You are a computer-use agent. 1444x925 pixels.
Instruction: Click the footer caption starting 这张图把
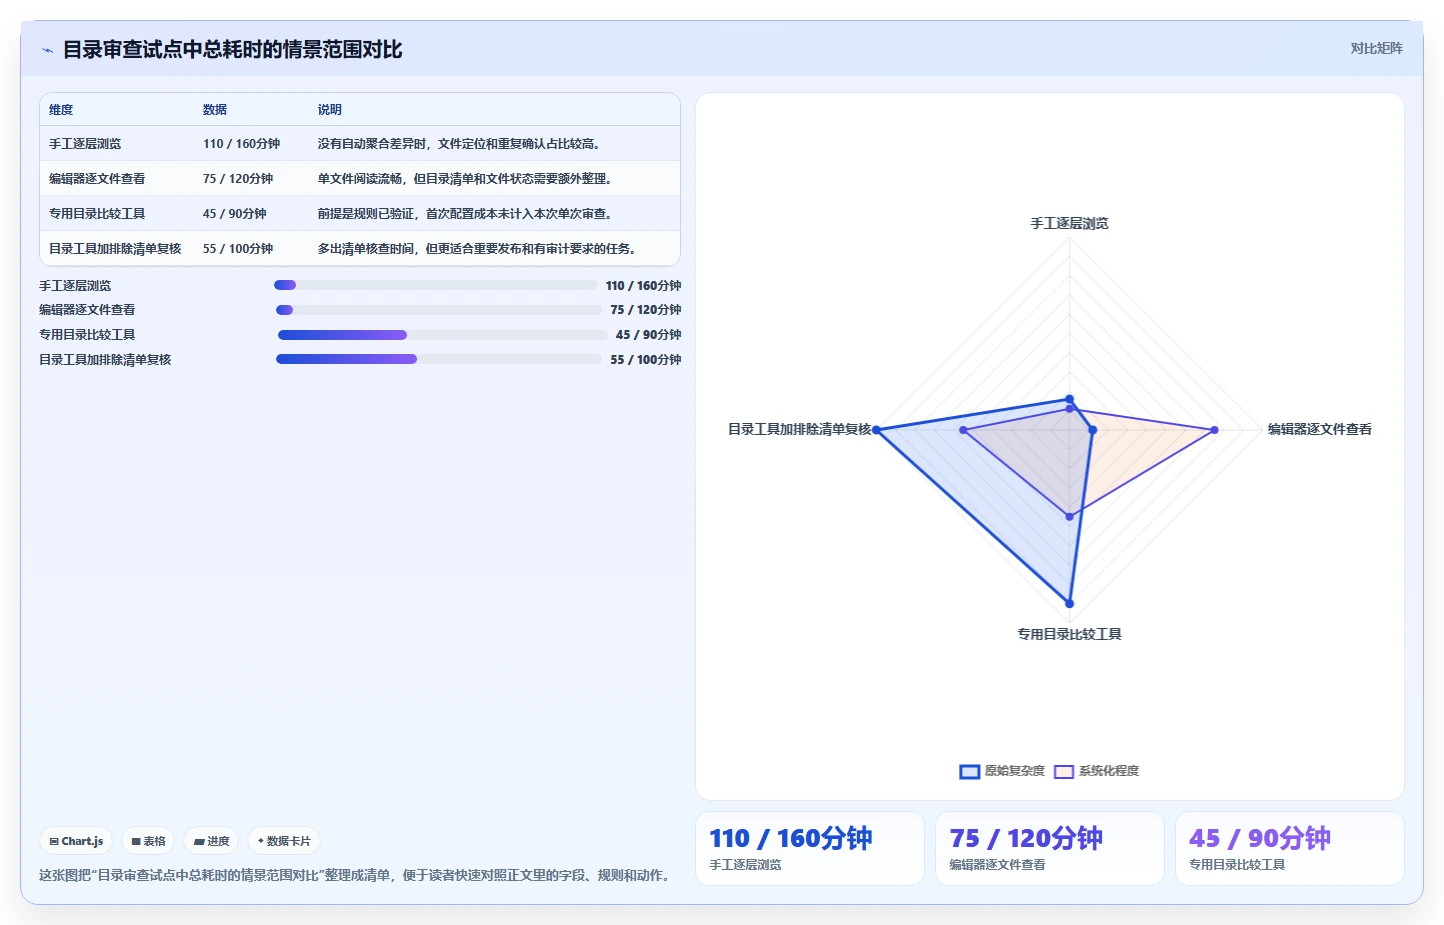(x=355, y=875)
